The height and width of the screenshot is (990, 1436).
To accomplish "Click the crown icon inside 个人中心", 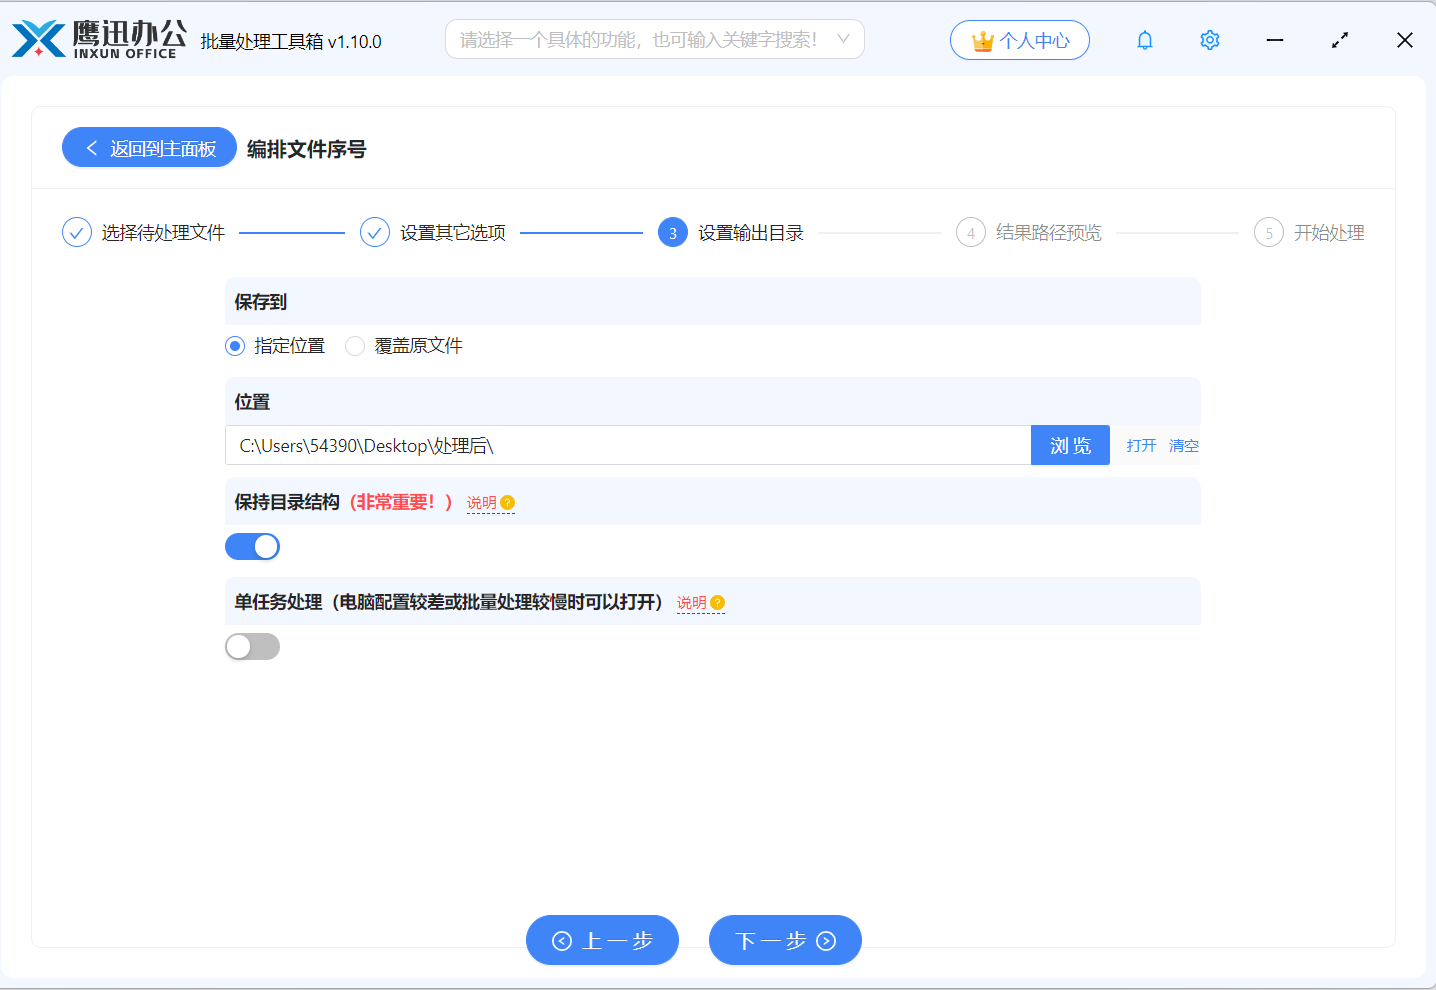I will pyautogui.click(x=984, y=40).
